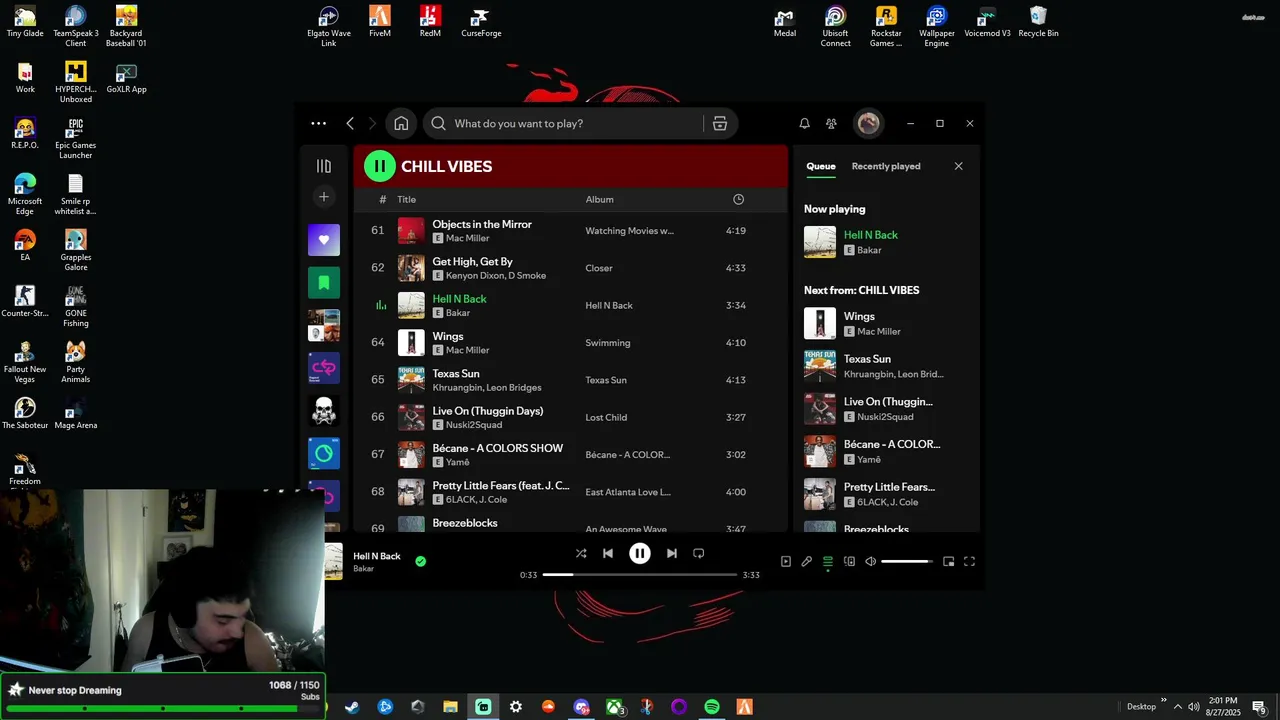Sort tracks by the Title column

(406, 199)
